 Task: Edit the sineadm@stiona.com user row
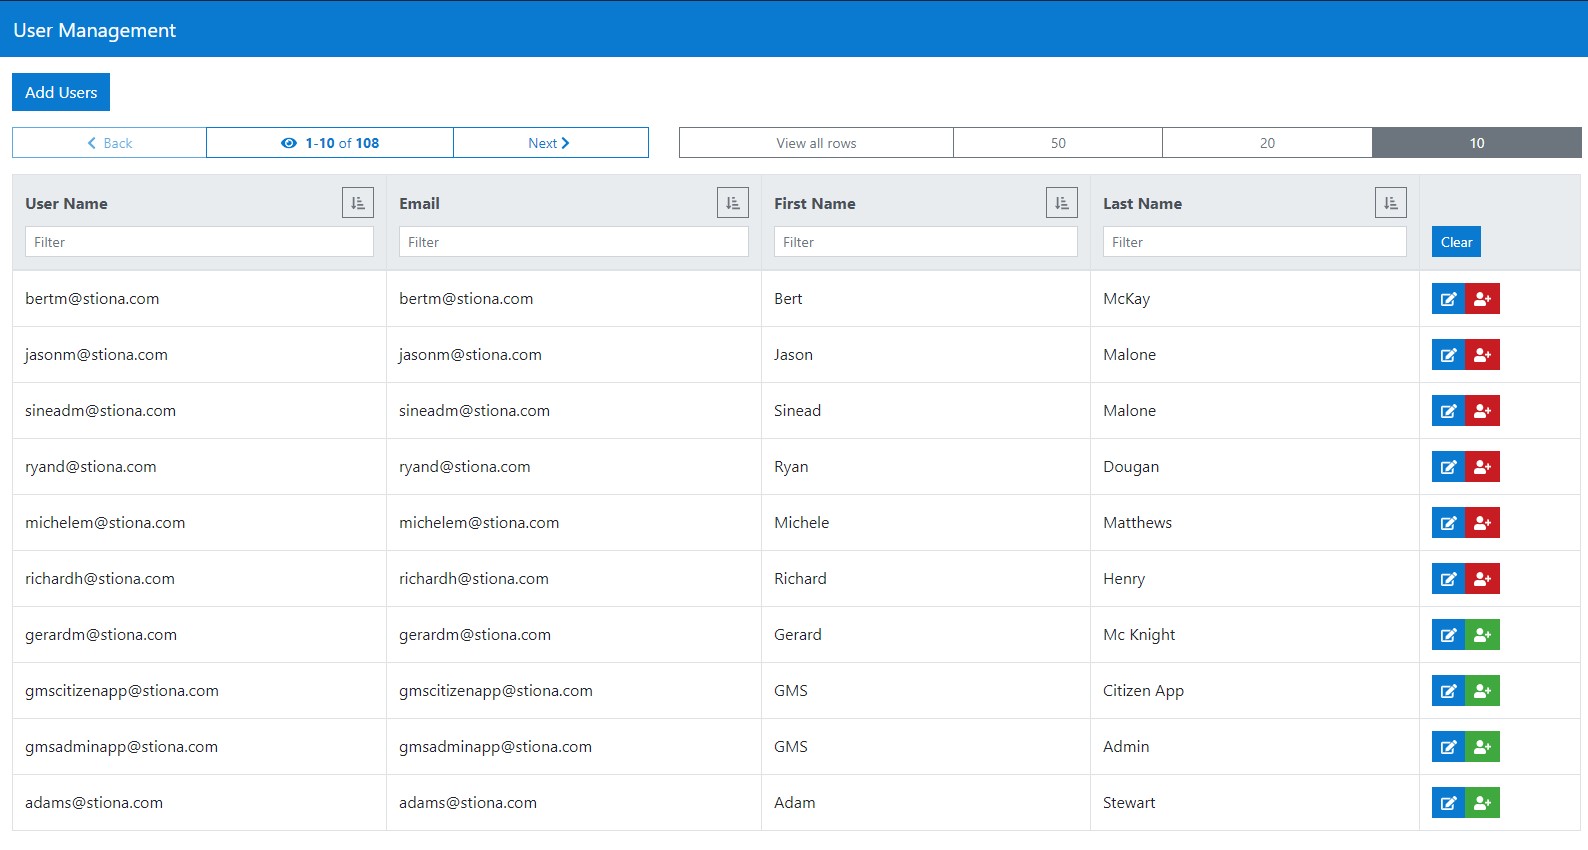[1448, 411]
